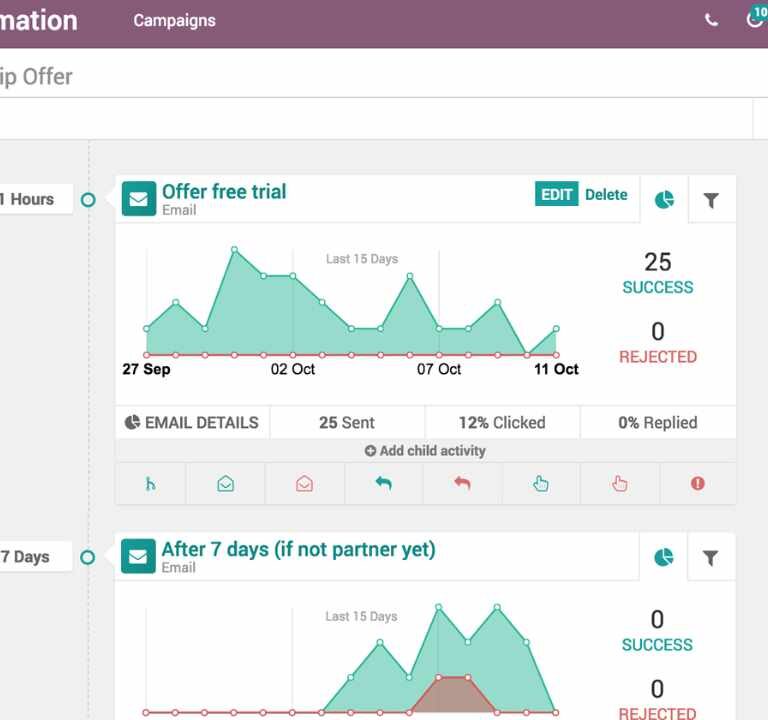This screenshot has height=720, width=768.
Task: Click the After 7 days email icon
Action: [x=138, y=556]
